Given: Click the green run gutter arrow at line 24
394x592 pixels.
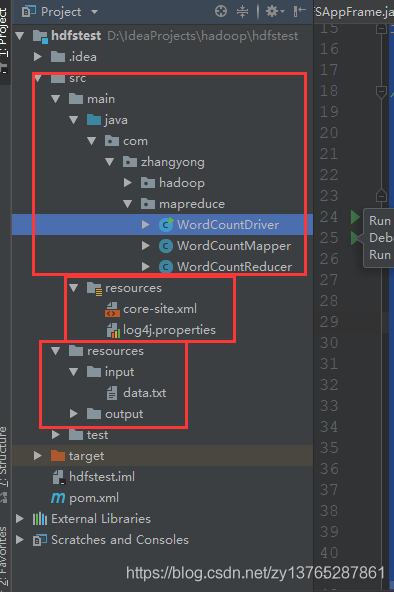Looking at the screenshot, I should click(355, 217).
